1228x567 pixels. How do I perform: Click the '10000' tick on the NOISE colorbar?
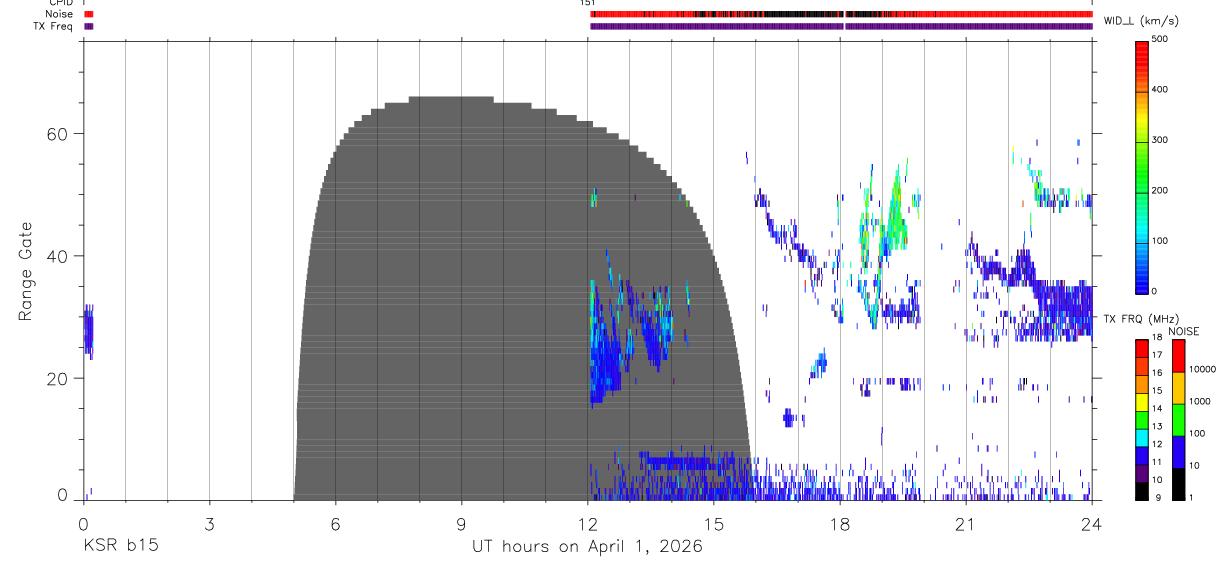[x=1204, y=369]
